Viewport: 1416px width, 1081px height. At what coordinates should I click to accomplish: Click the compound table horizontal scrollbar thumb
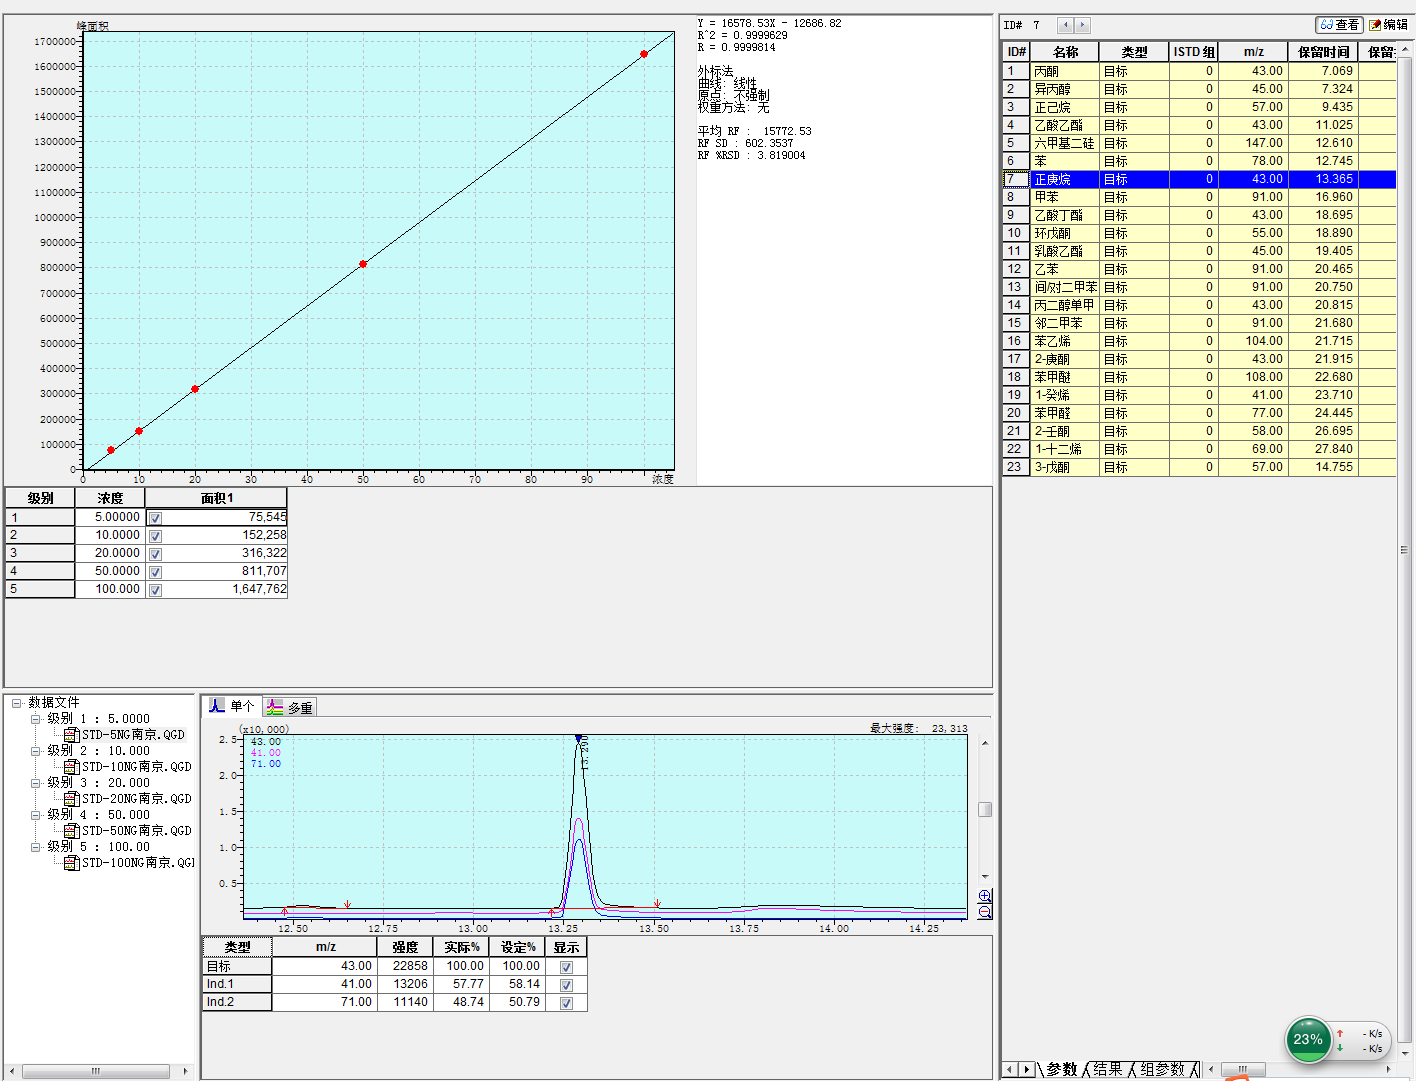[1243, 1069]
